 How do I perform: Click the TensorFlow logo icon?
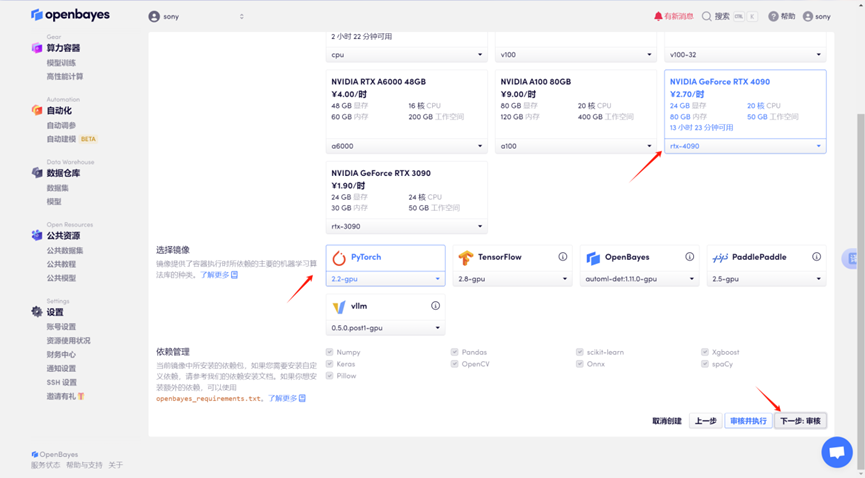pyautogui.click(x=466, y=258)
